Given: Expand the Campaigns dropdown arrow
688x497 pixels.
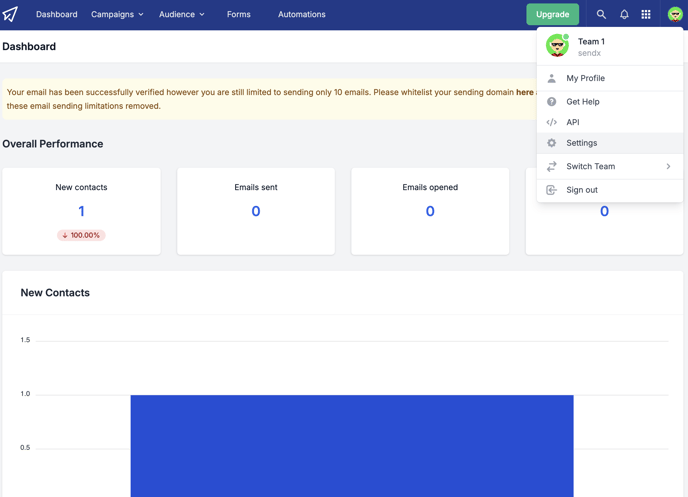Looking at the screenshot, I should tap(141, 14).
